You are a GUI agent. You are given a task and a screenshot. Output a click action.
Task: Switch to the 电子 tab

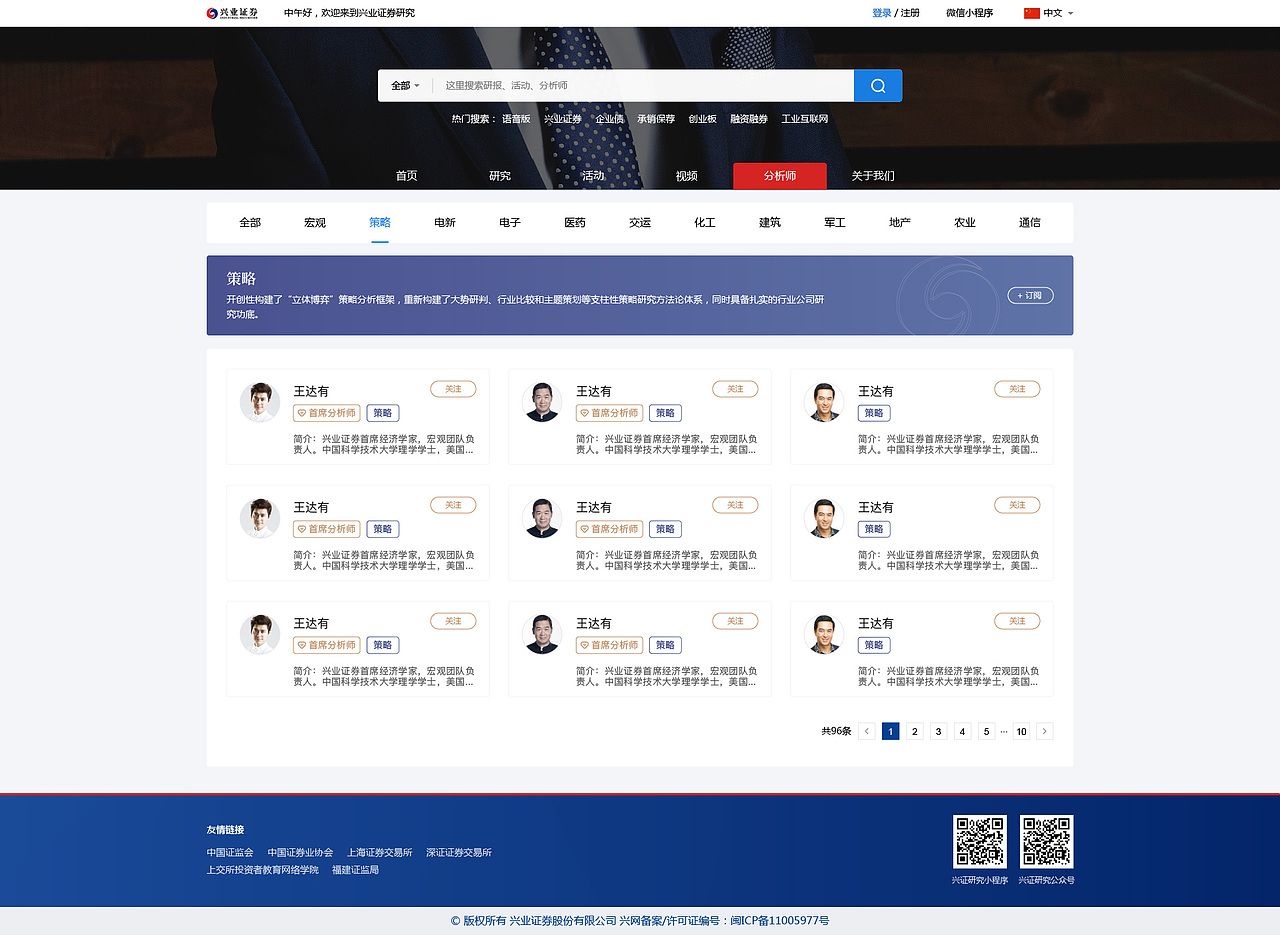click(510, 223)
